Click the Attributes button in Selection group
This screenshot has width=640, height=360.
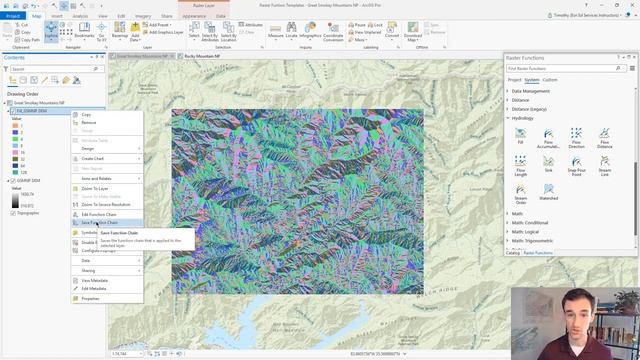251,25
